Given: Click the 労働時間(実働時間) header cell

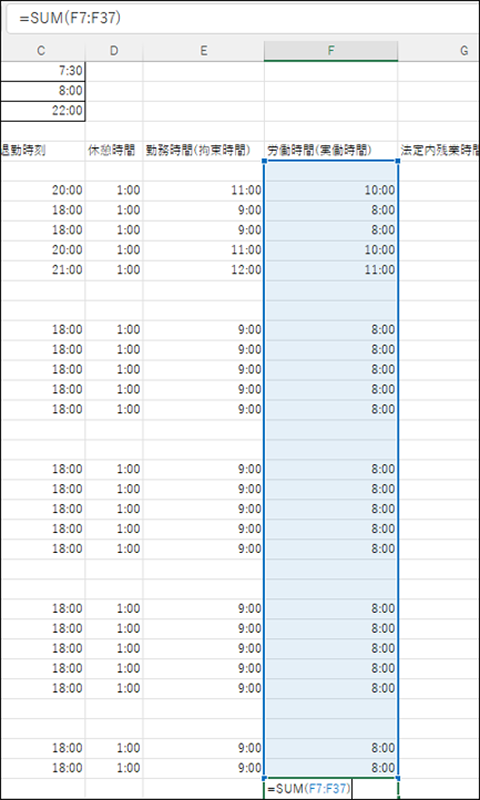Looking at the screenshot, I should pyautogui.click(x=331, y=151).
